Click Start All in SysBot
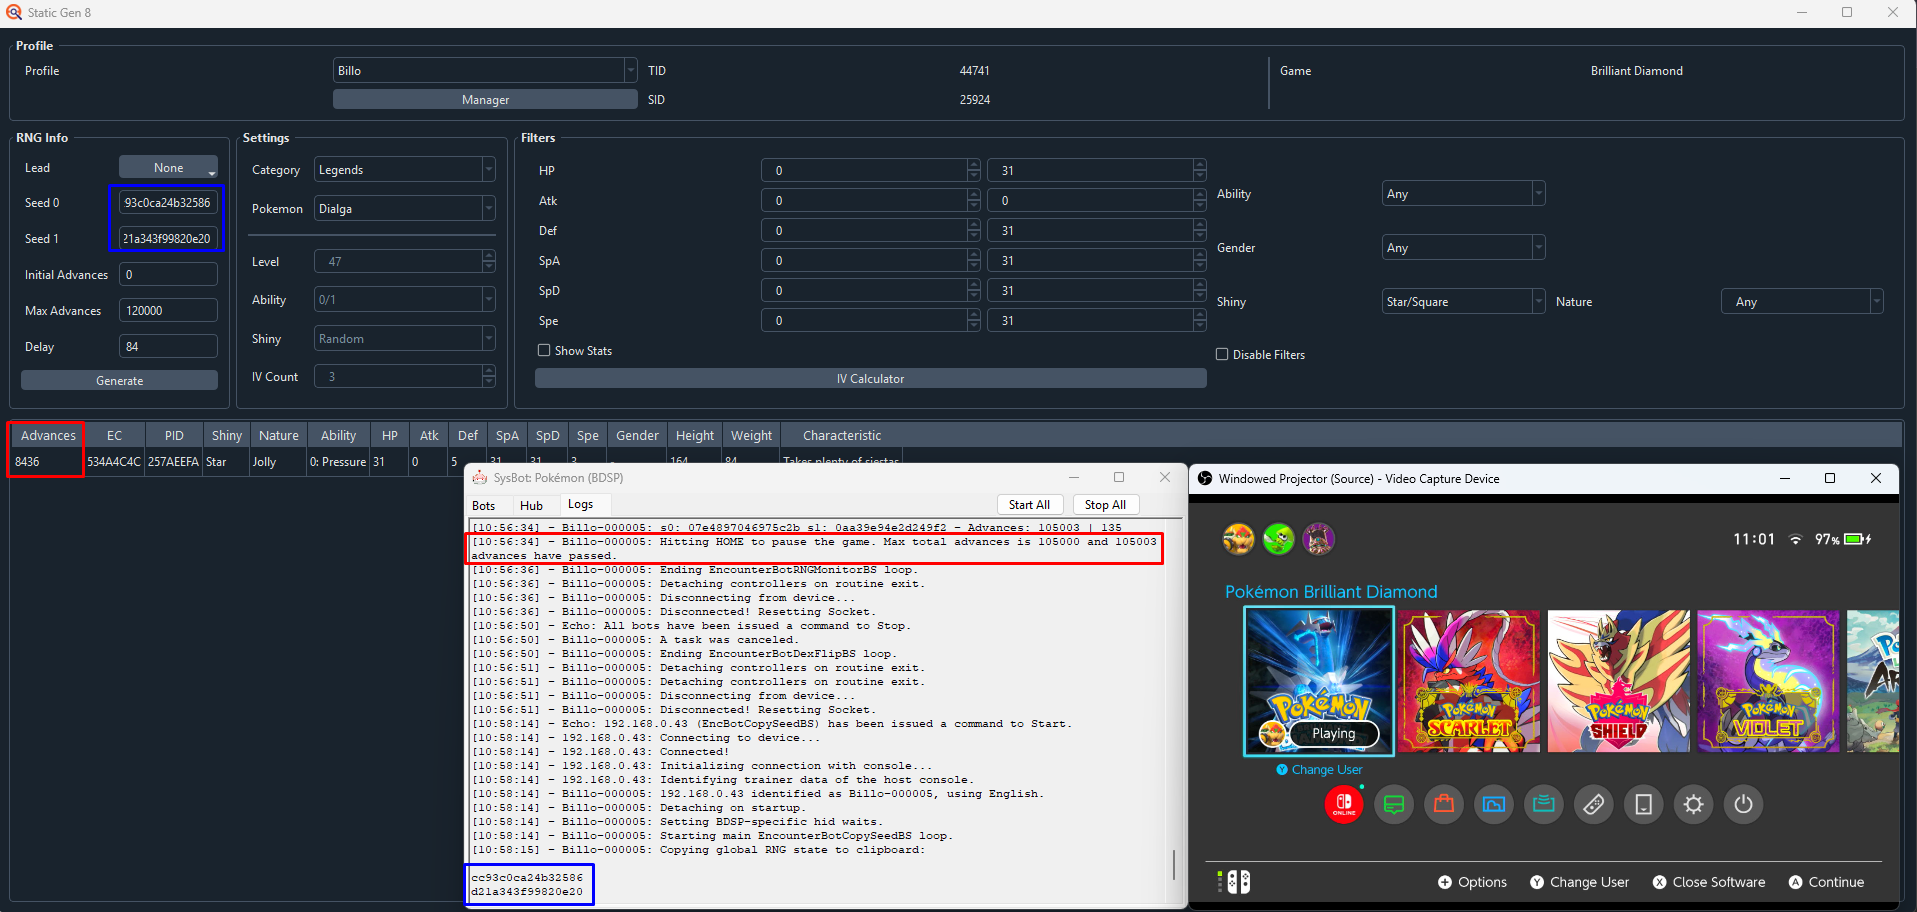Viewport: 1917px width, 912px height. [1029, 505]
